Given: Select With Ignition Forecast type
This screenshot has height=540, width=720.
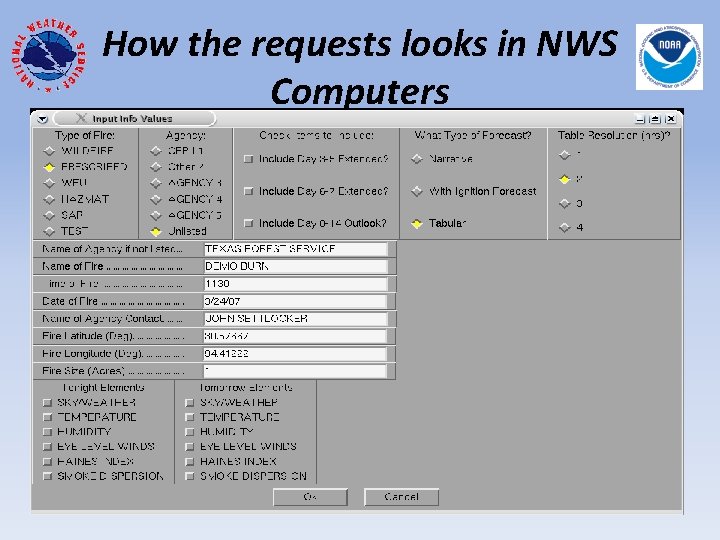Looking at the screenshot, I should (417, 191).
